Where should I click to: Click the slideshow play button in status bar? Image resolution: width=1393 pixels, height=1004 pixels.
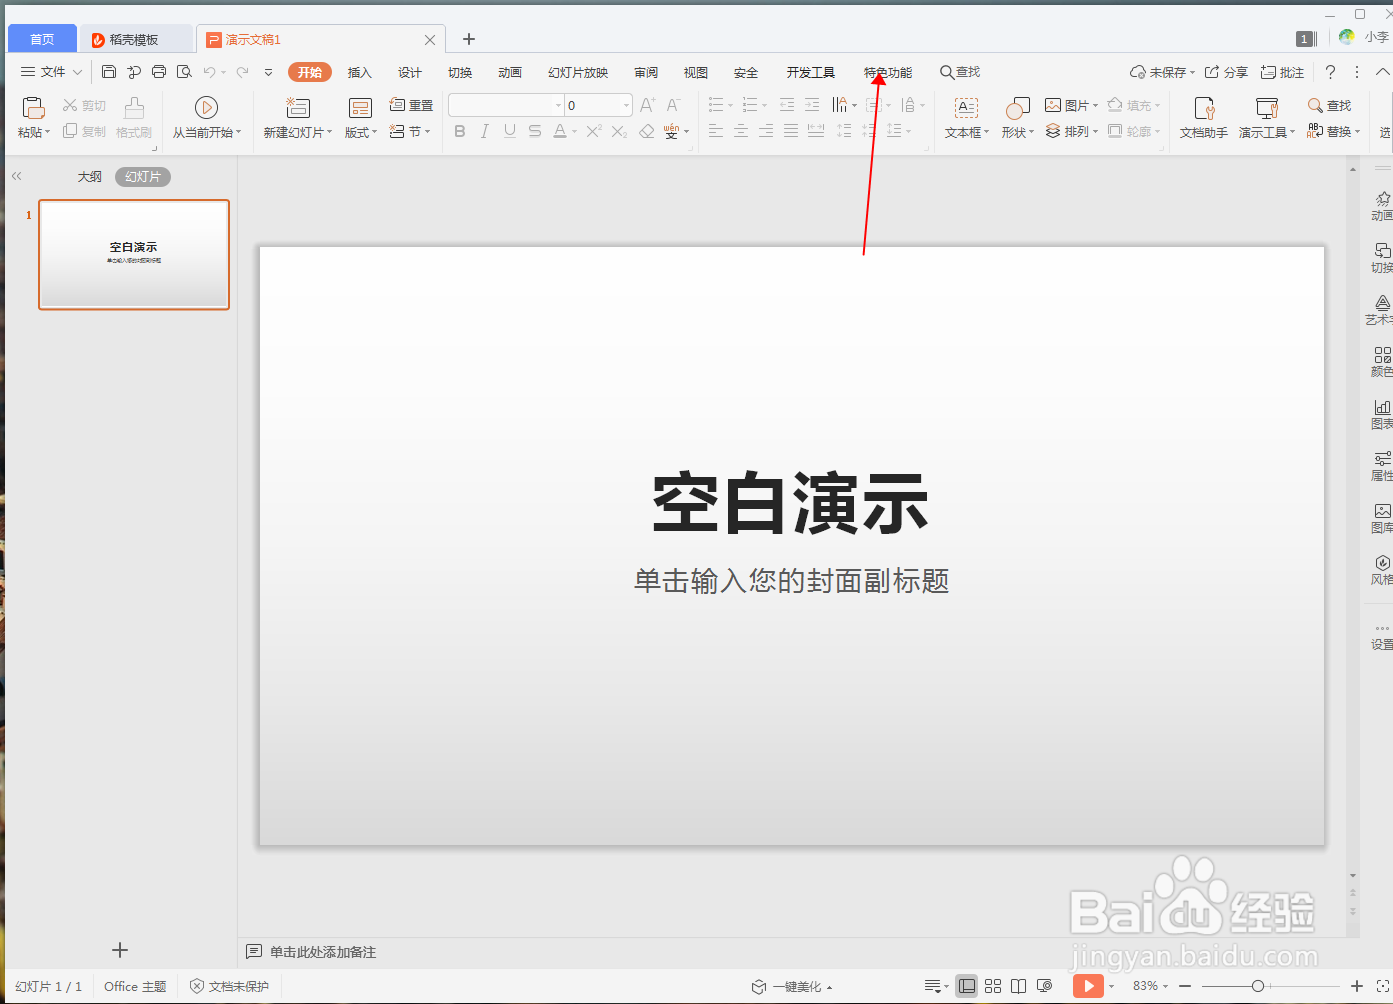1088,986
